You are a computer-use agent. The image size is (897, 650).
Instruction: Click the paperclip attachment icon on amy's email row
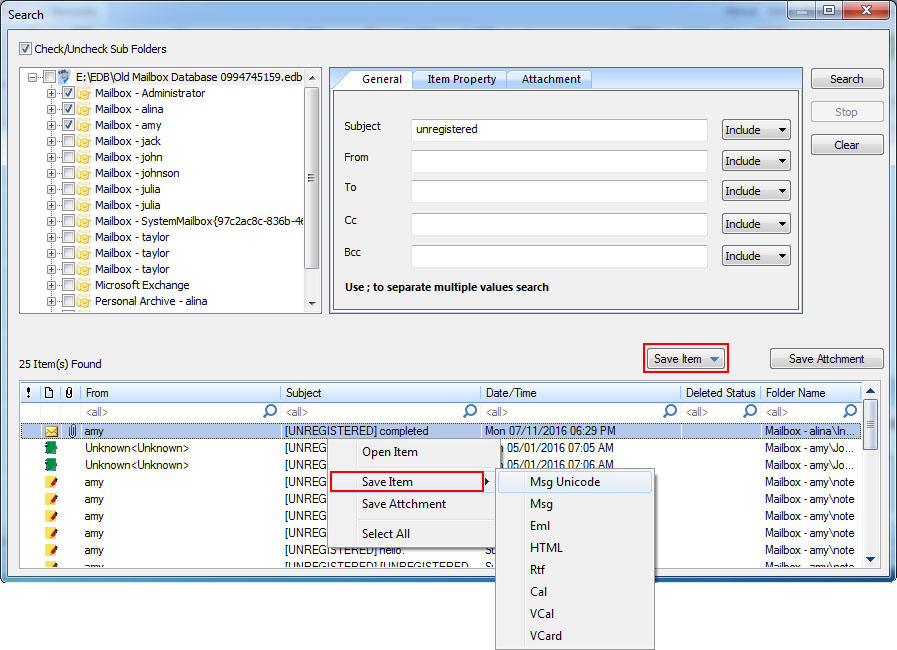point(69,432)
